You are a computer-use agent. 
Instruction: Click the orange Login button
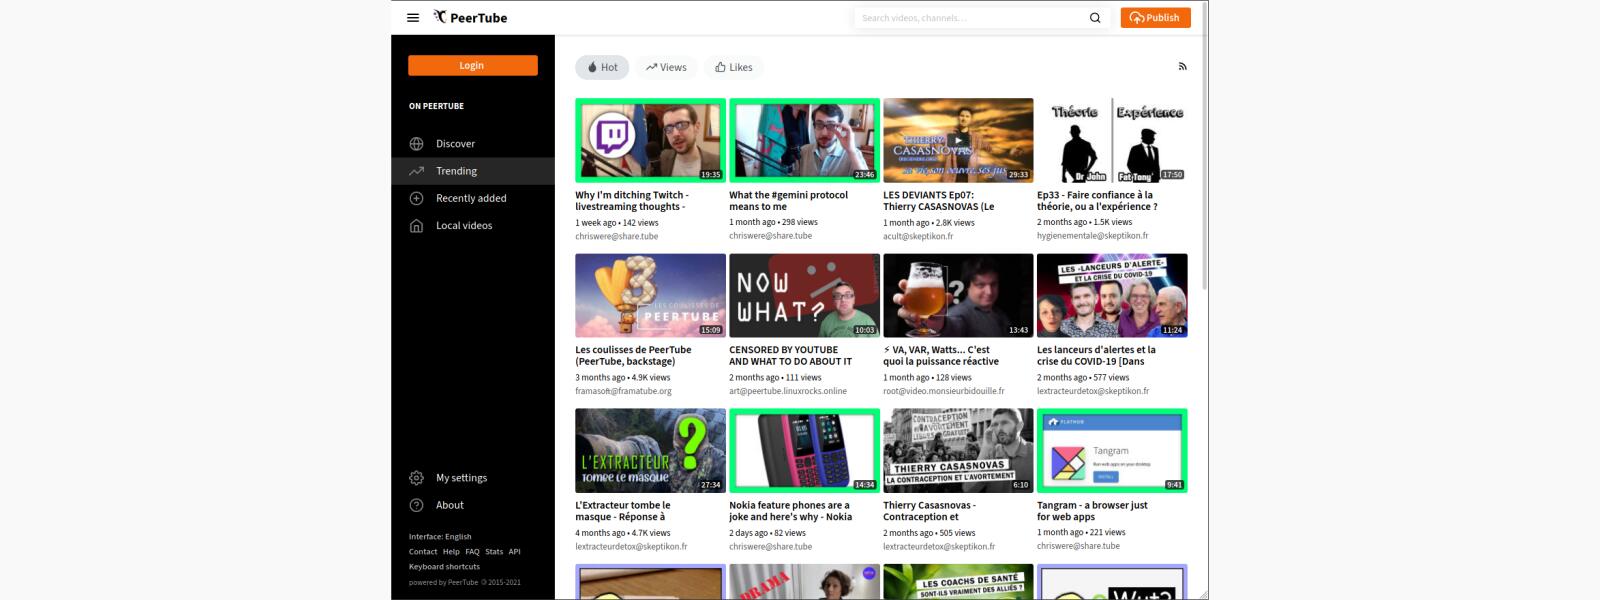[472, 66]
